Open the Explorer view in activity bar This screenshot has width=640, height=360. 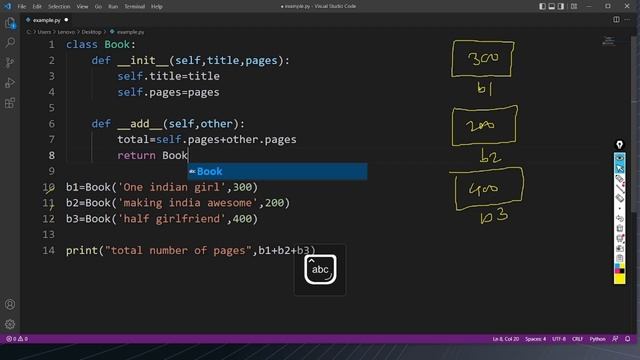[10, 23]
